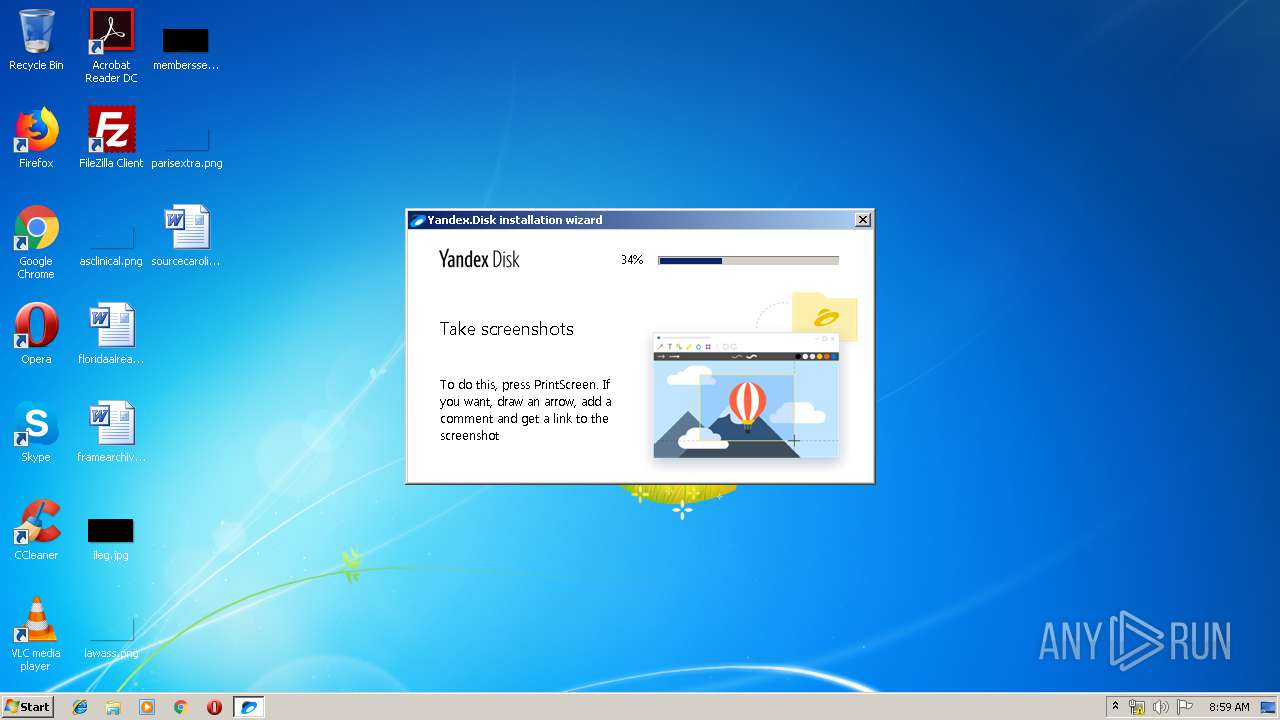This screenshot has height=720, width=1280.
Task: Open Chrome from the taskbar
Action: 181,707
